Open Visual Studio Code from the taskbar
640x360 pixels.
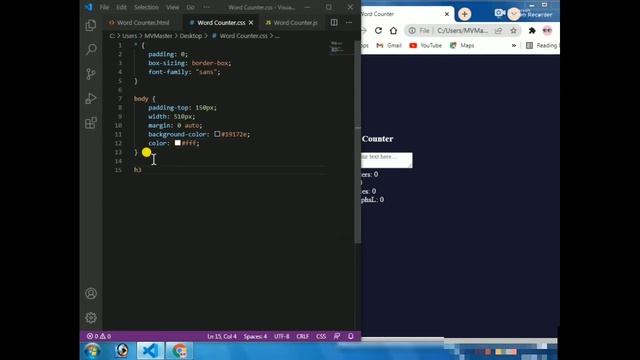[150, 351]
